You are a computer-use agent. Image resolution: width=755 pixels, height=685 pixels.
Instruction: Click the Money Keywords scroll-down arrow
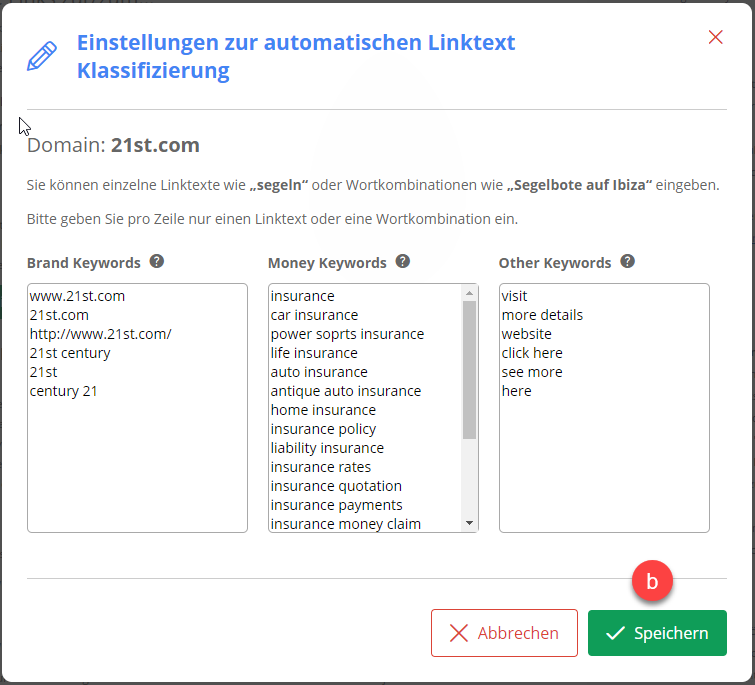click(x=469, y=523)
